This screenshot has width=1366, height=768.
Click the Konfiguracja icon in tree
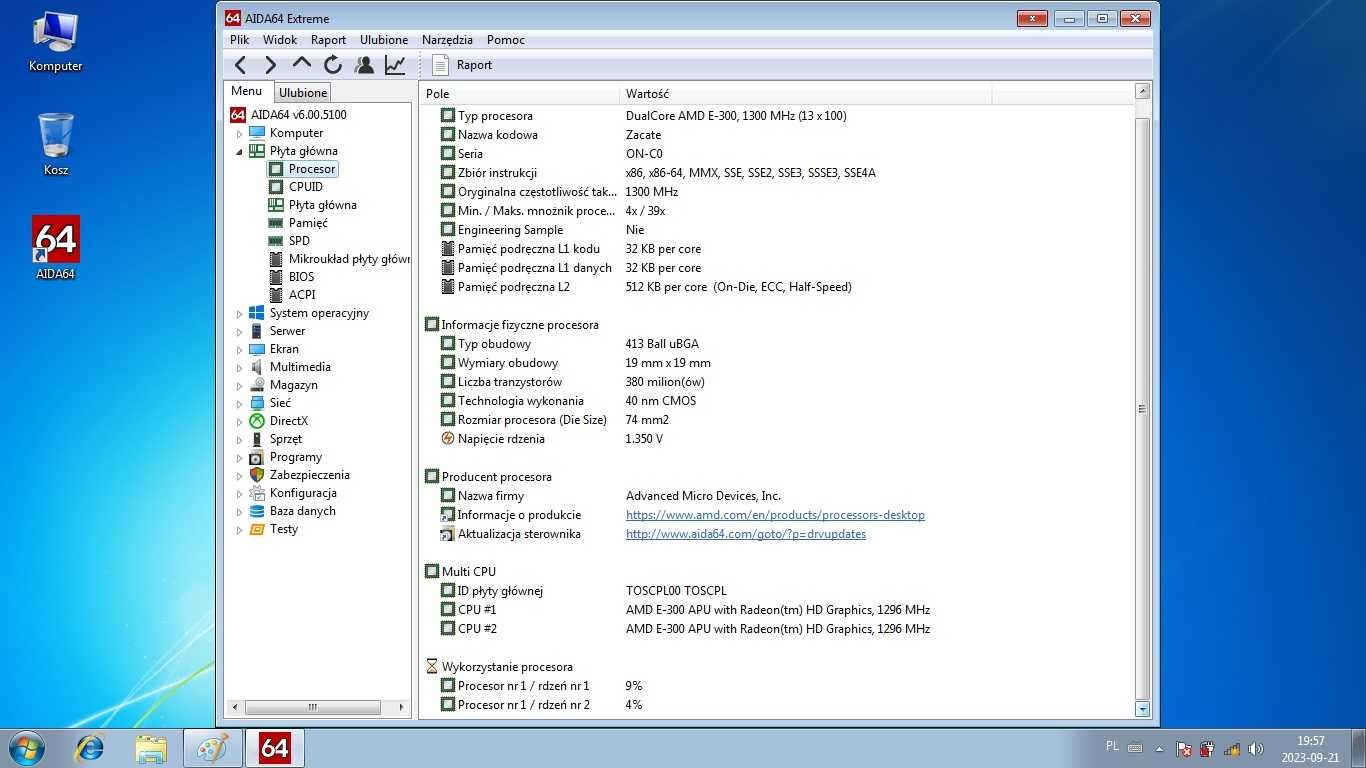(257, 493)
